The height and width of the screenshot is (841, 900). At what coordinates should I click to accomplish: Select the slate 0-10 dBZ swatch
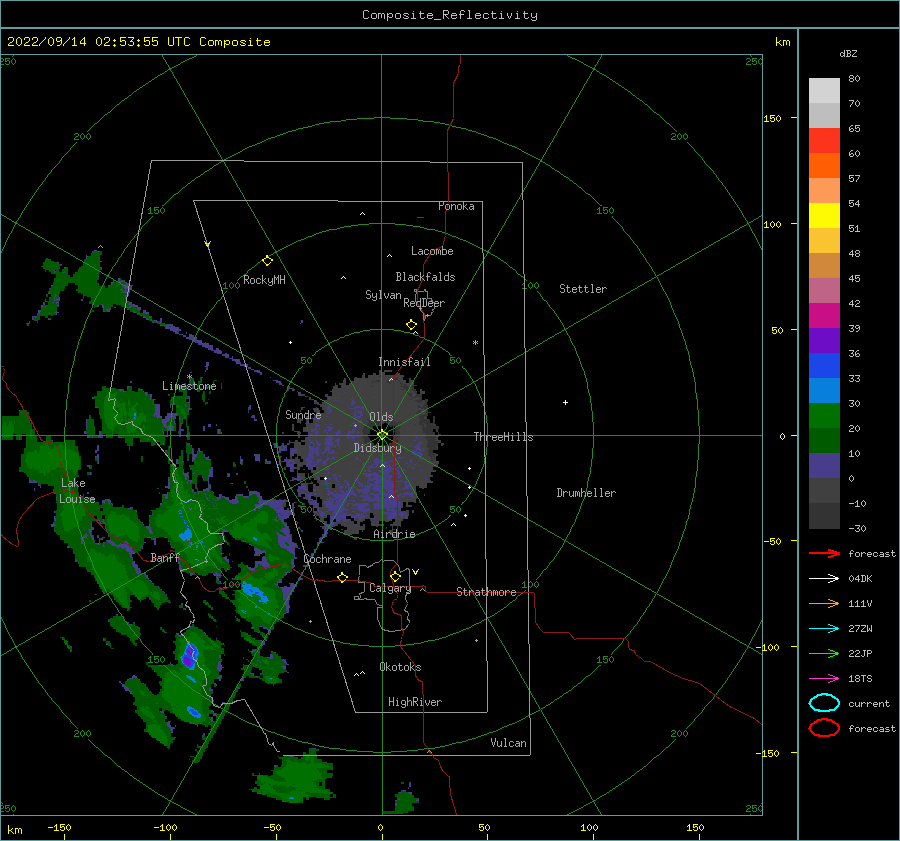click(824, 466)
